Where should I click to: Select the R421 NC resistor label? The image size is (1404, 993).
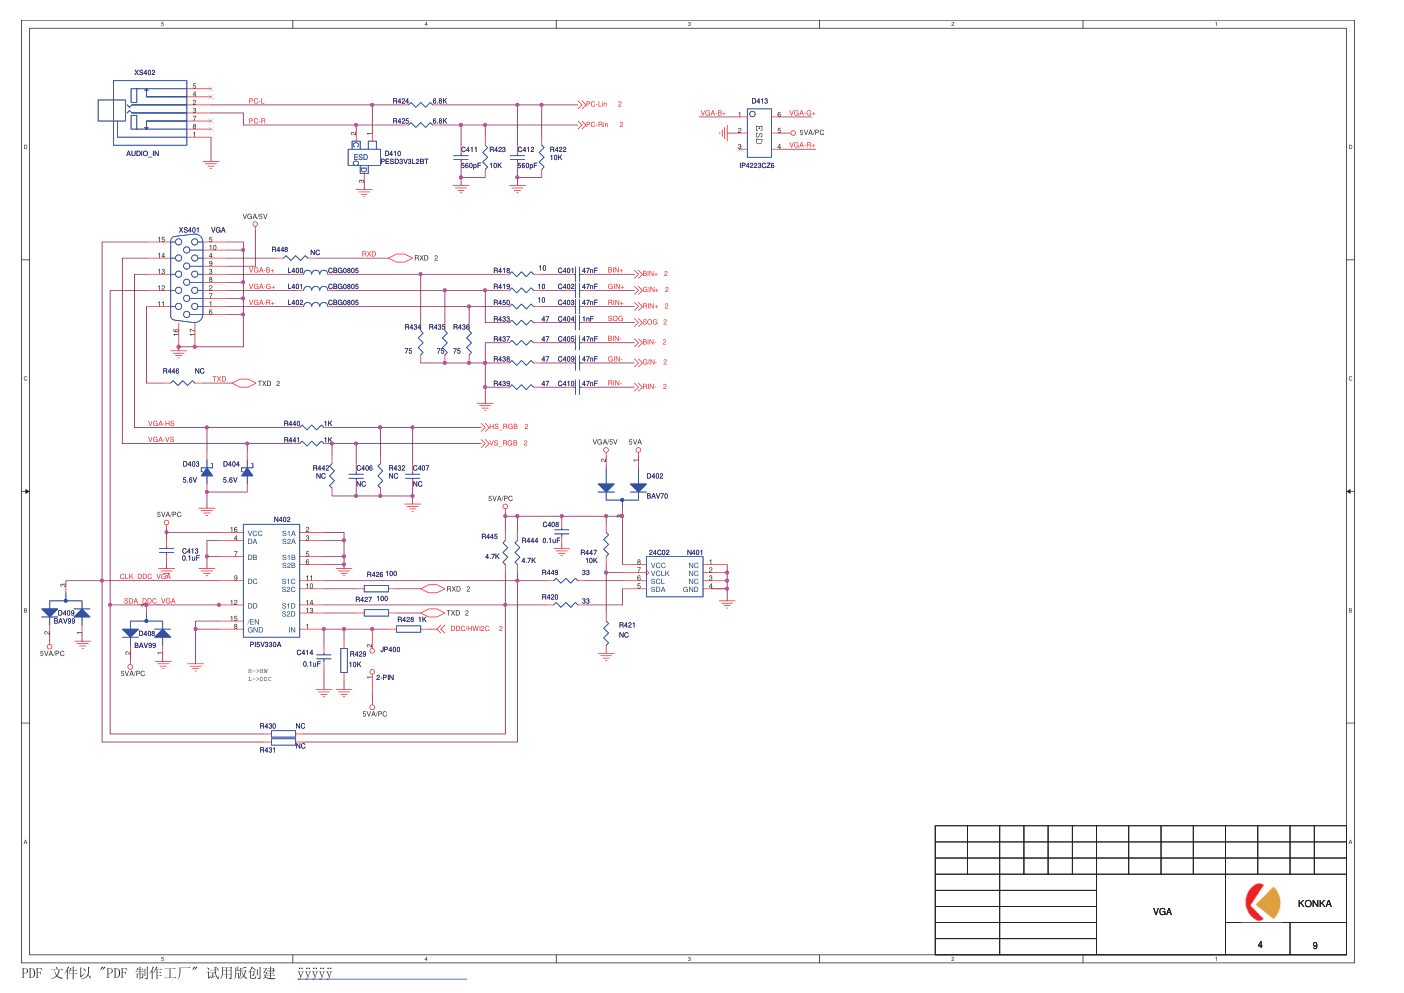627,625
